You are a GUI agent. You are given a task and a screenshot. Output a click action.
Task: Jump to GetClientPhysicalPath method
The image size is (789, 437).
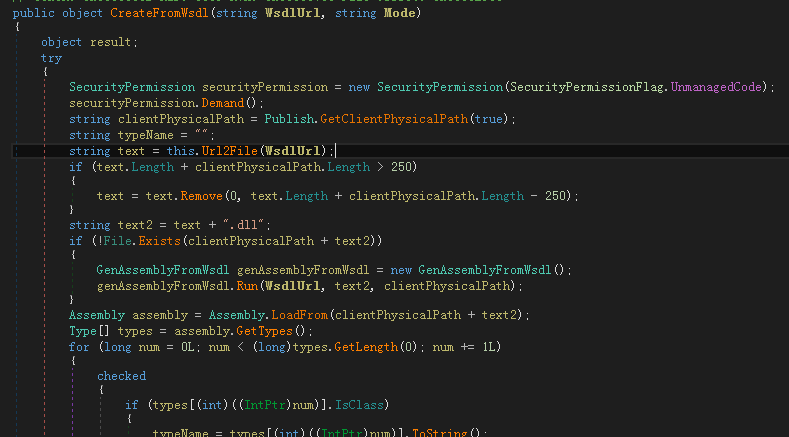click(400, 119)
